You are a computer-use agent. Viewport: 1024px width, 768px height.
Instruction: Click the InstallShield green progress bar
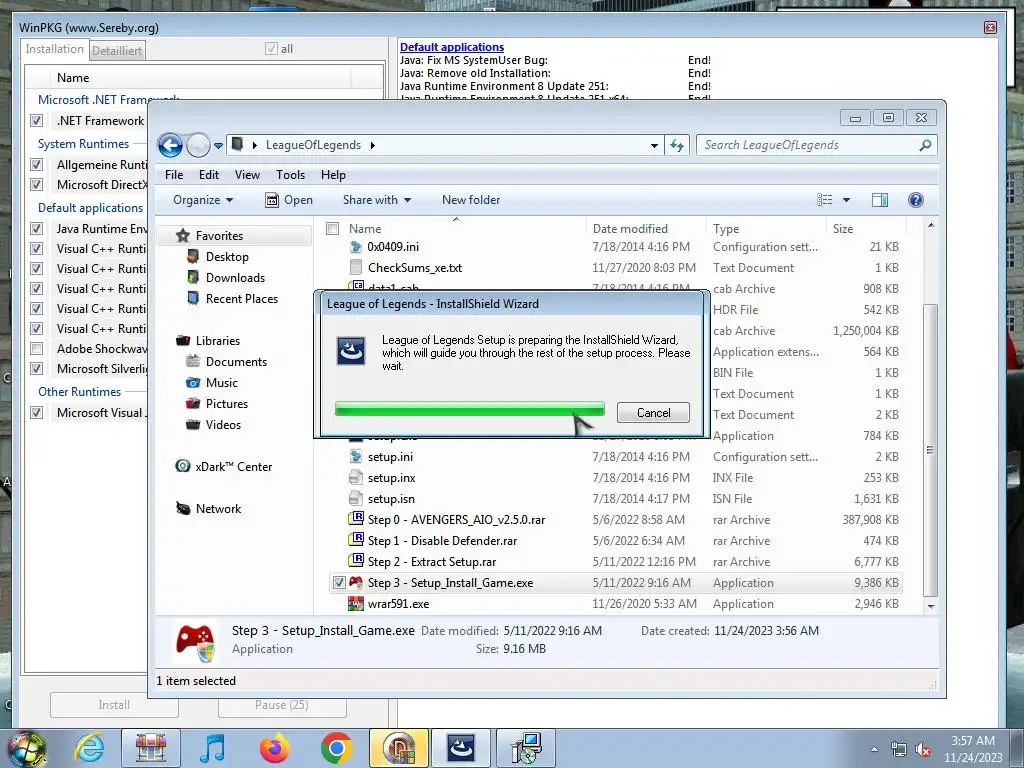[470, 409]
